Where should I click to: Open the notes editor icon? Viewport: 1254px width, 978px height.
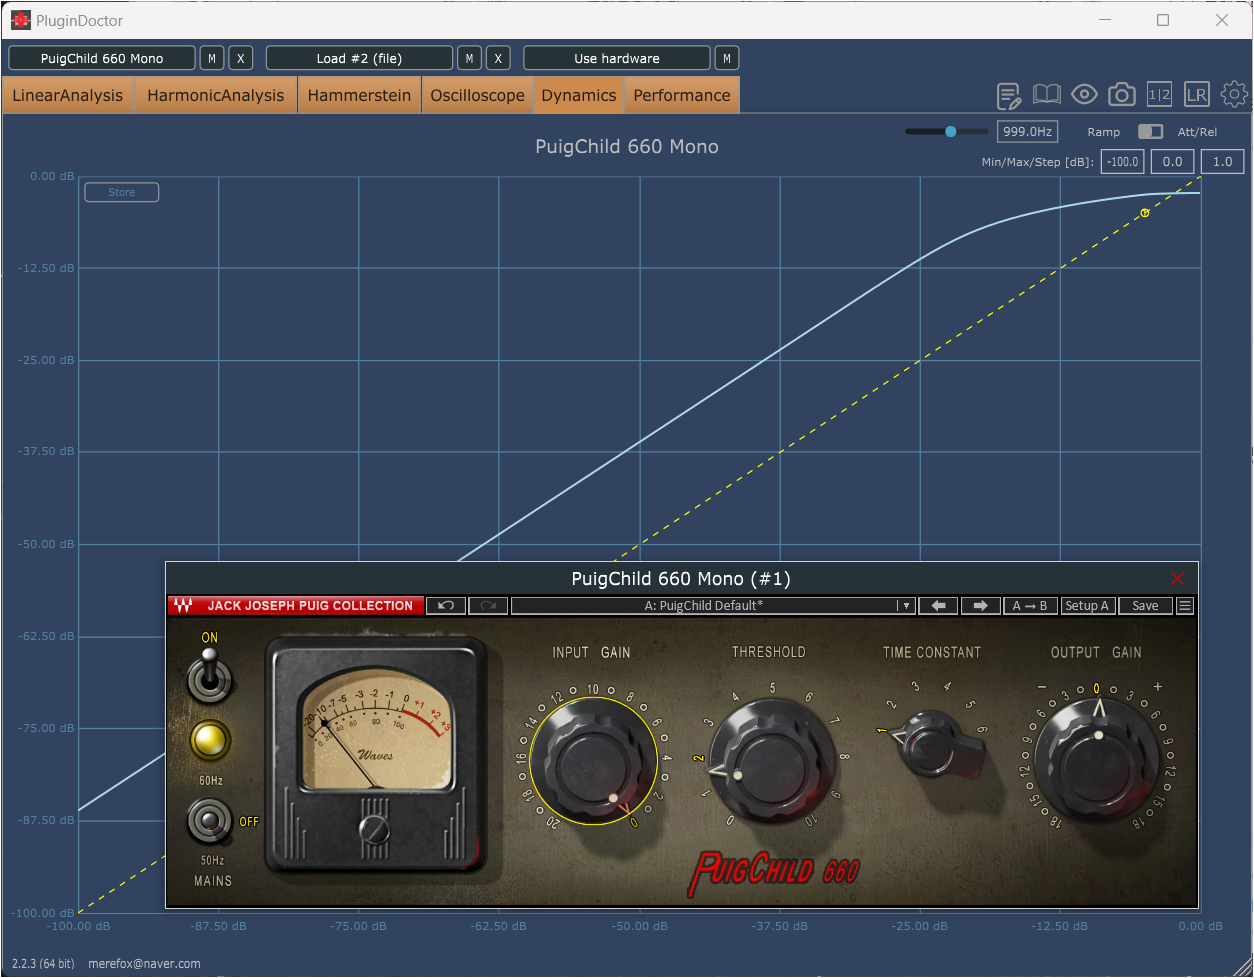(x=1009, y=95)
